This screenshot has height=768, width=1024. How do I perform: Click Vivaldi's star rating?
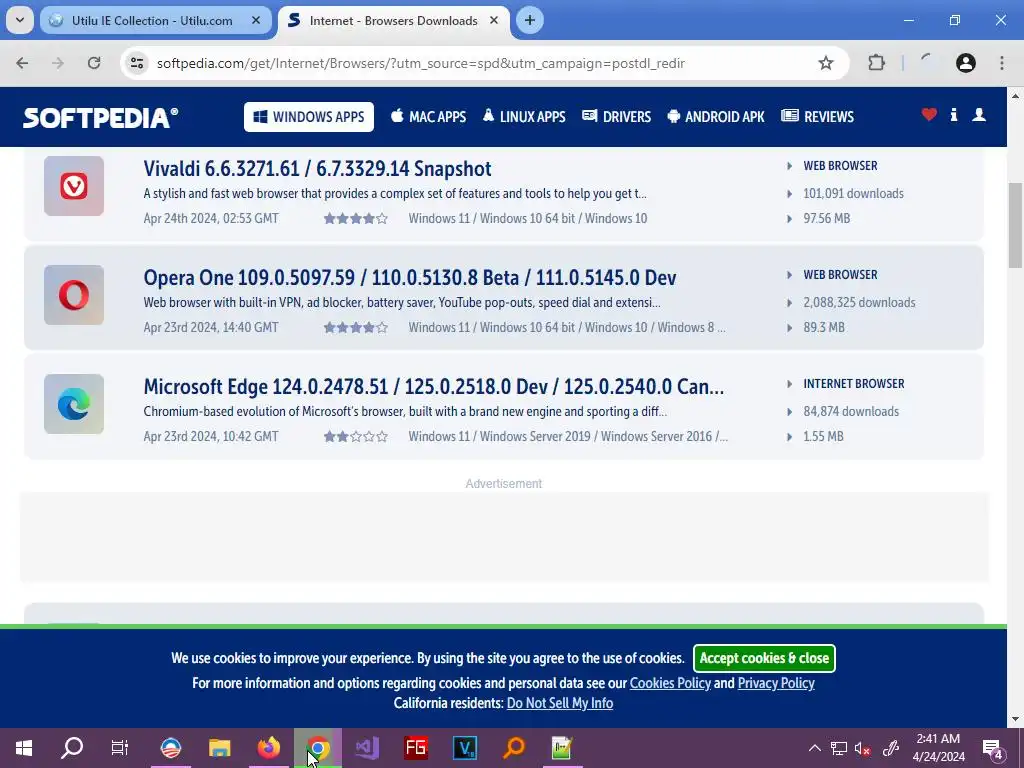[x=355, y=219]
